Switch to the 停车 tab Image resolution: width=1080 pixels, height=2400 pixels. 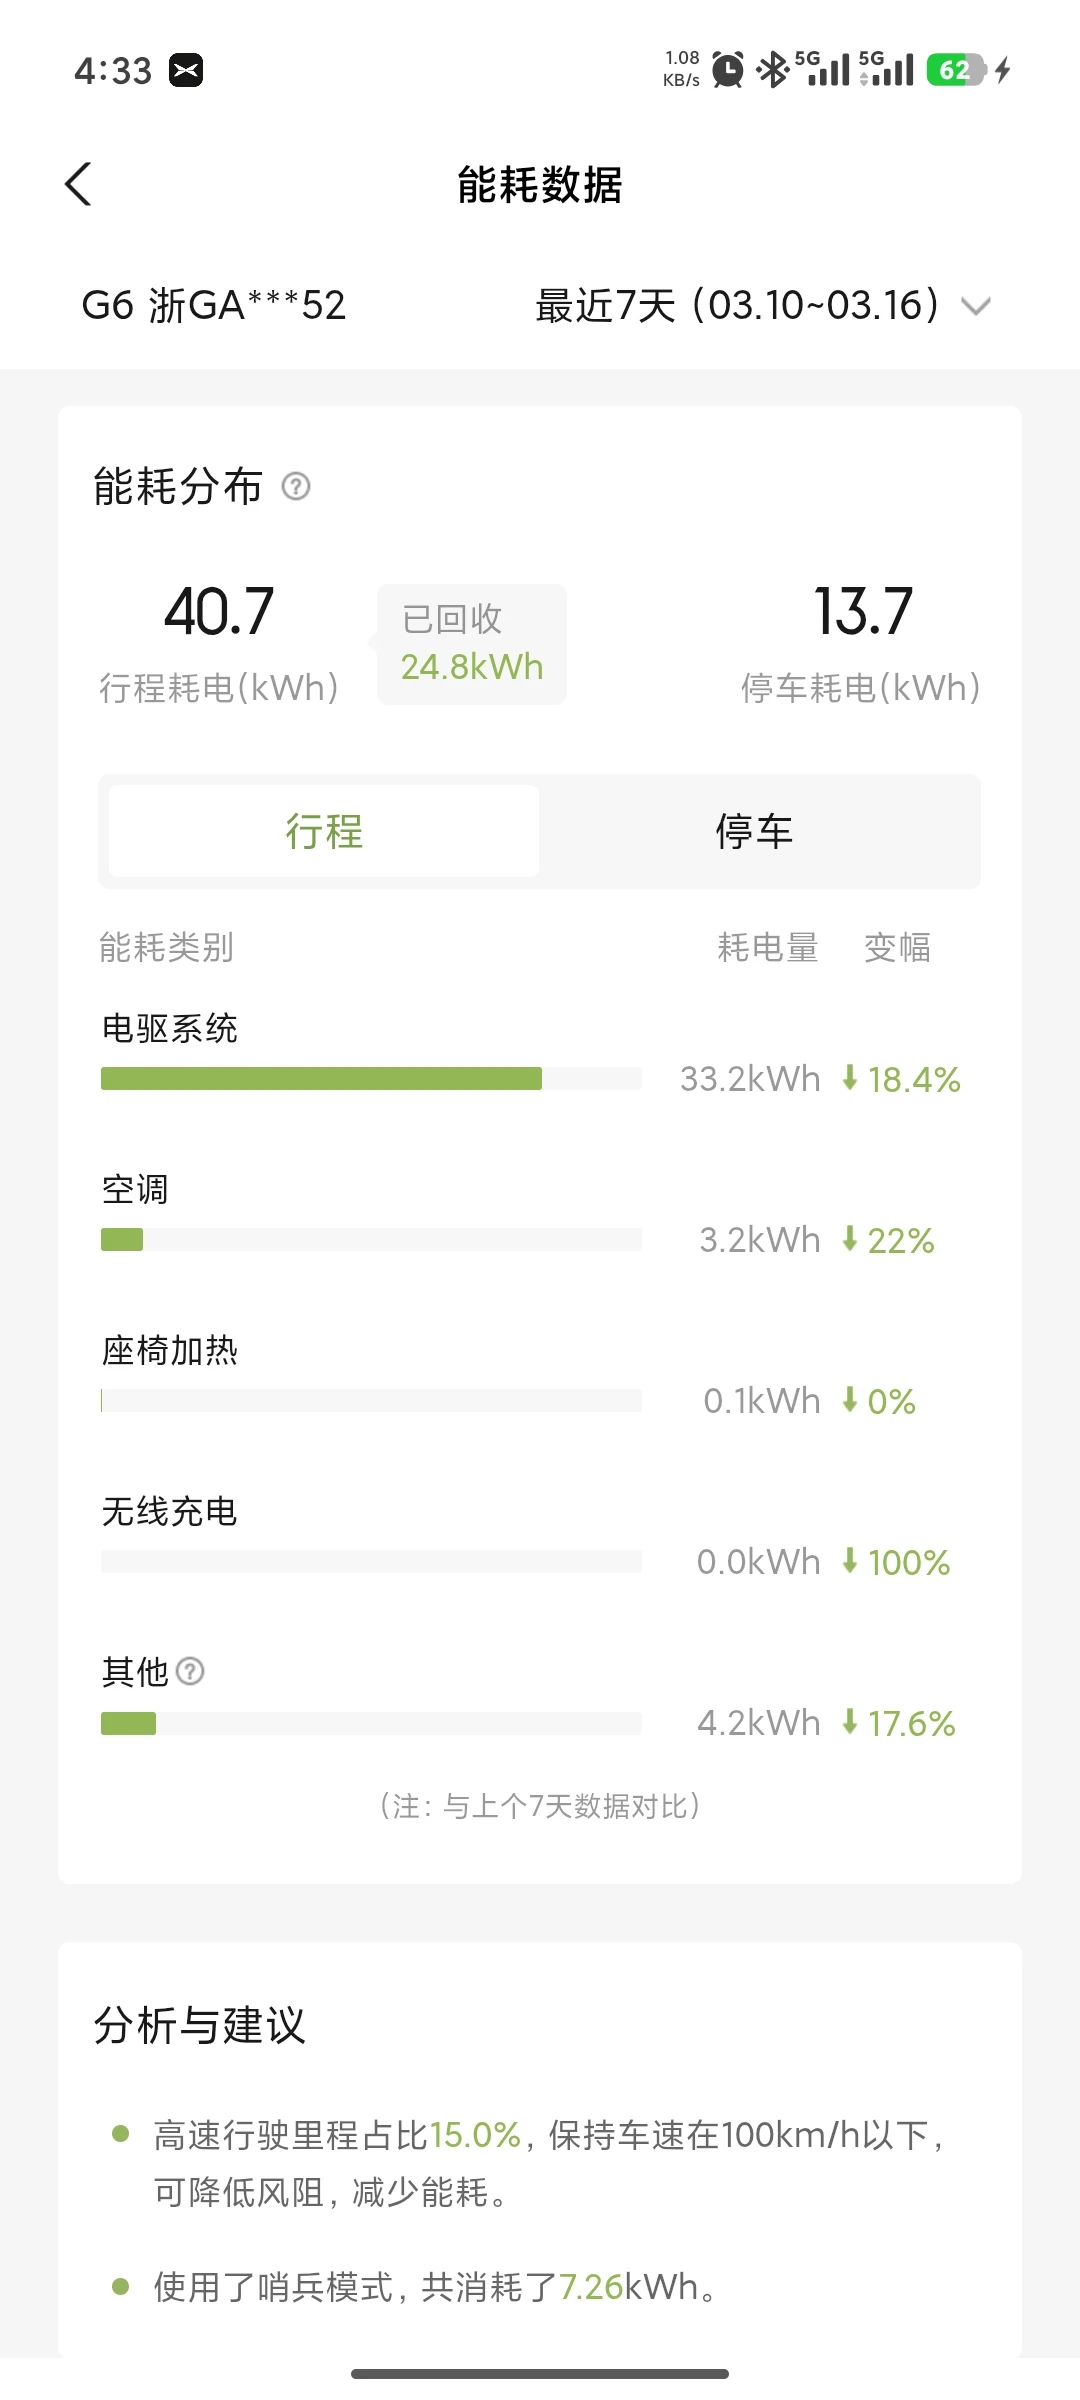coord(755,831)
